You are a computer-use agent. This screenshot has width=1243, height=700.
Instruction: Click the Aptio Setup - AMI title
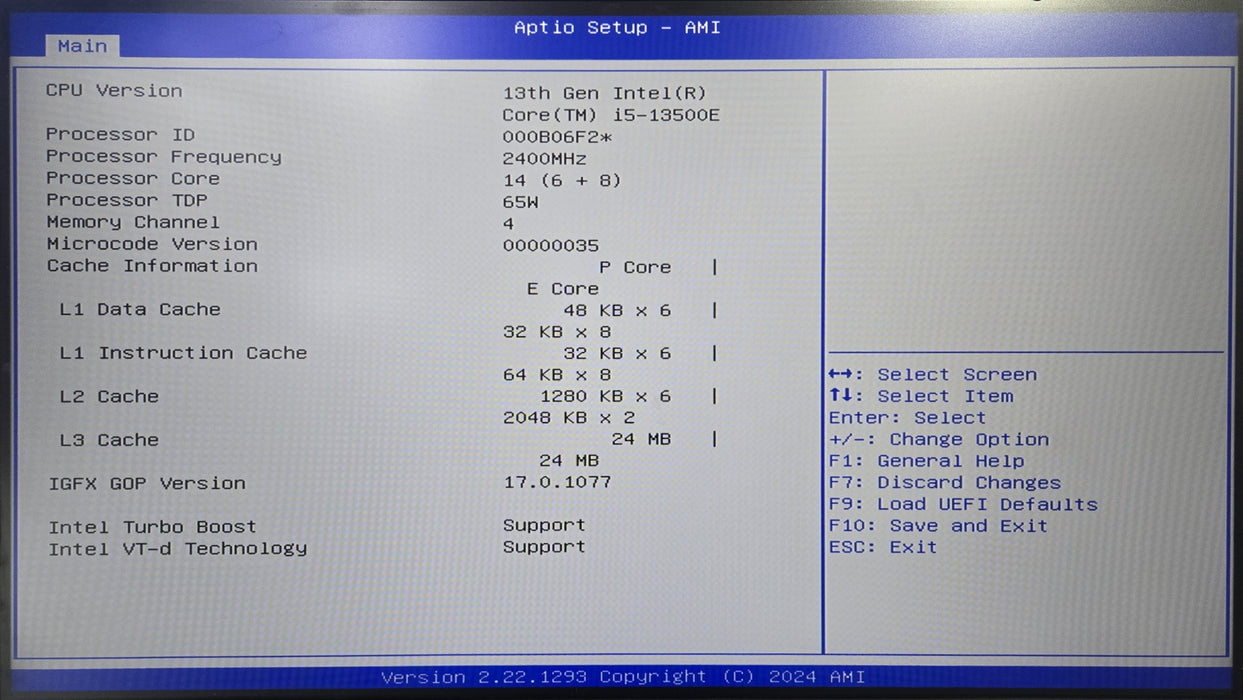(x=617, y=28)
